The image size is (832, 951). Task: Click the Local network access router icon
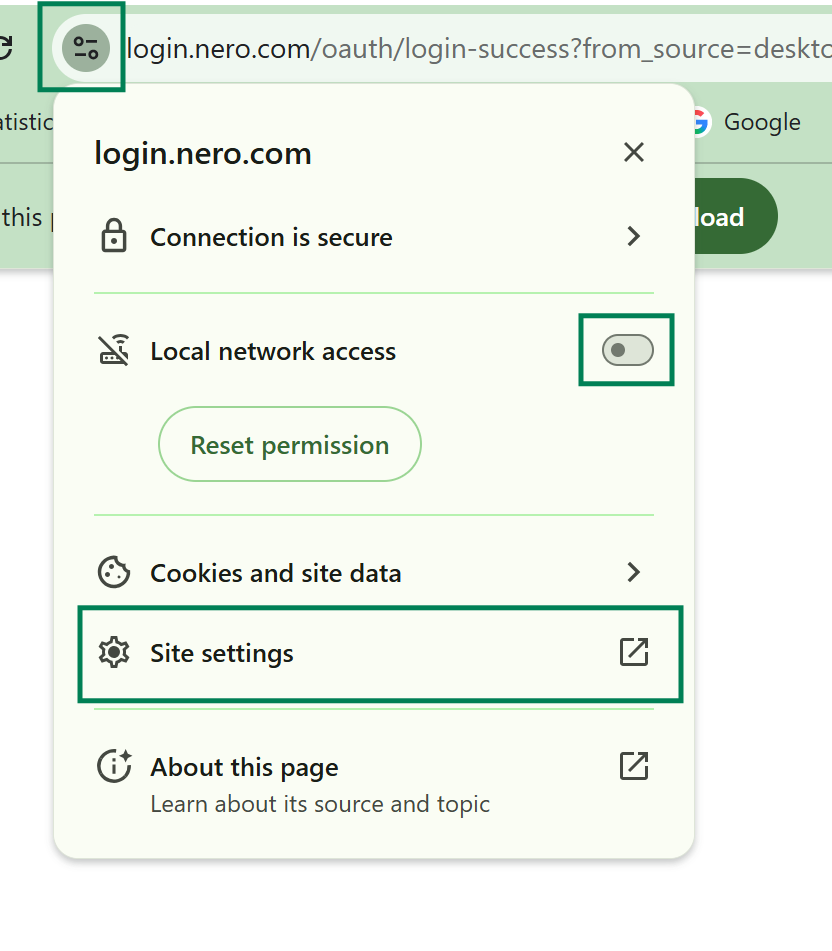(114, 351)
